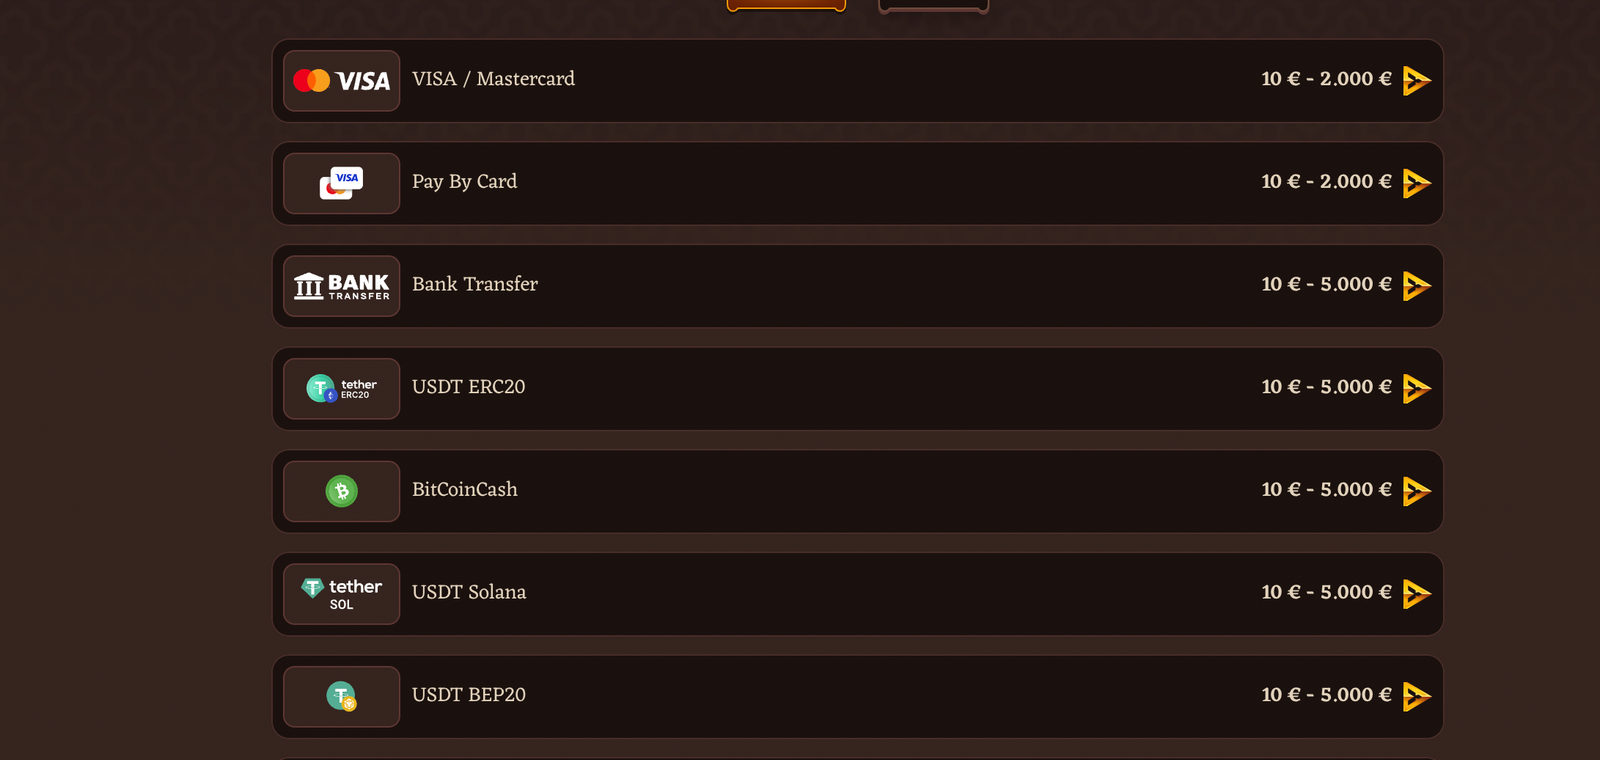Screen dimensions: 1600x760
Task: Click the green BitcoinCash logo icon
Action: click(x=341, y=491)
